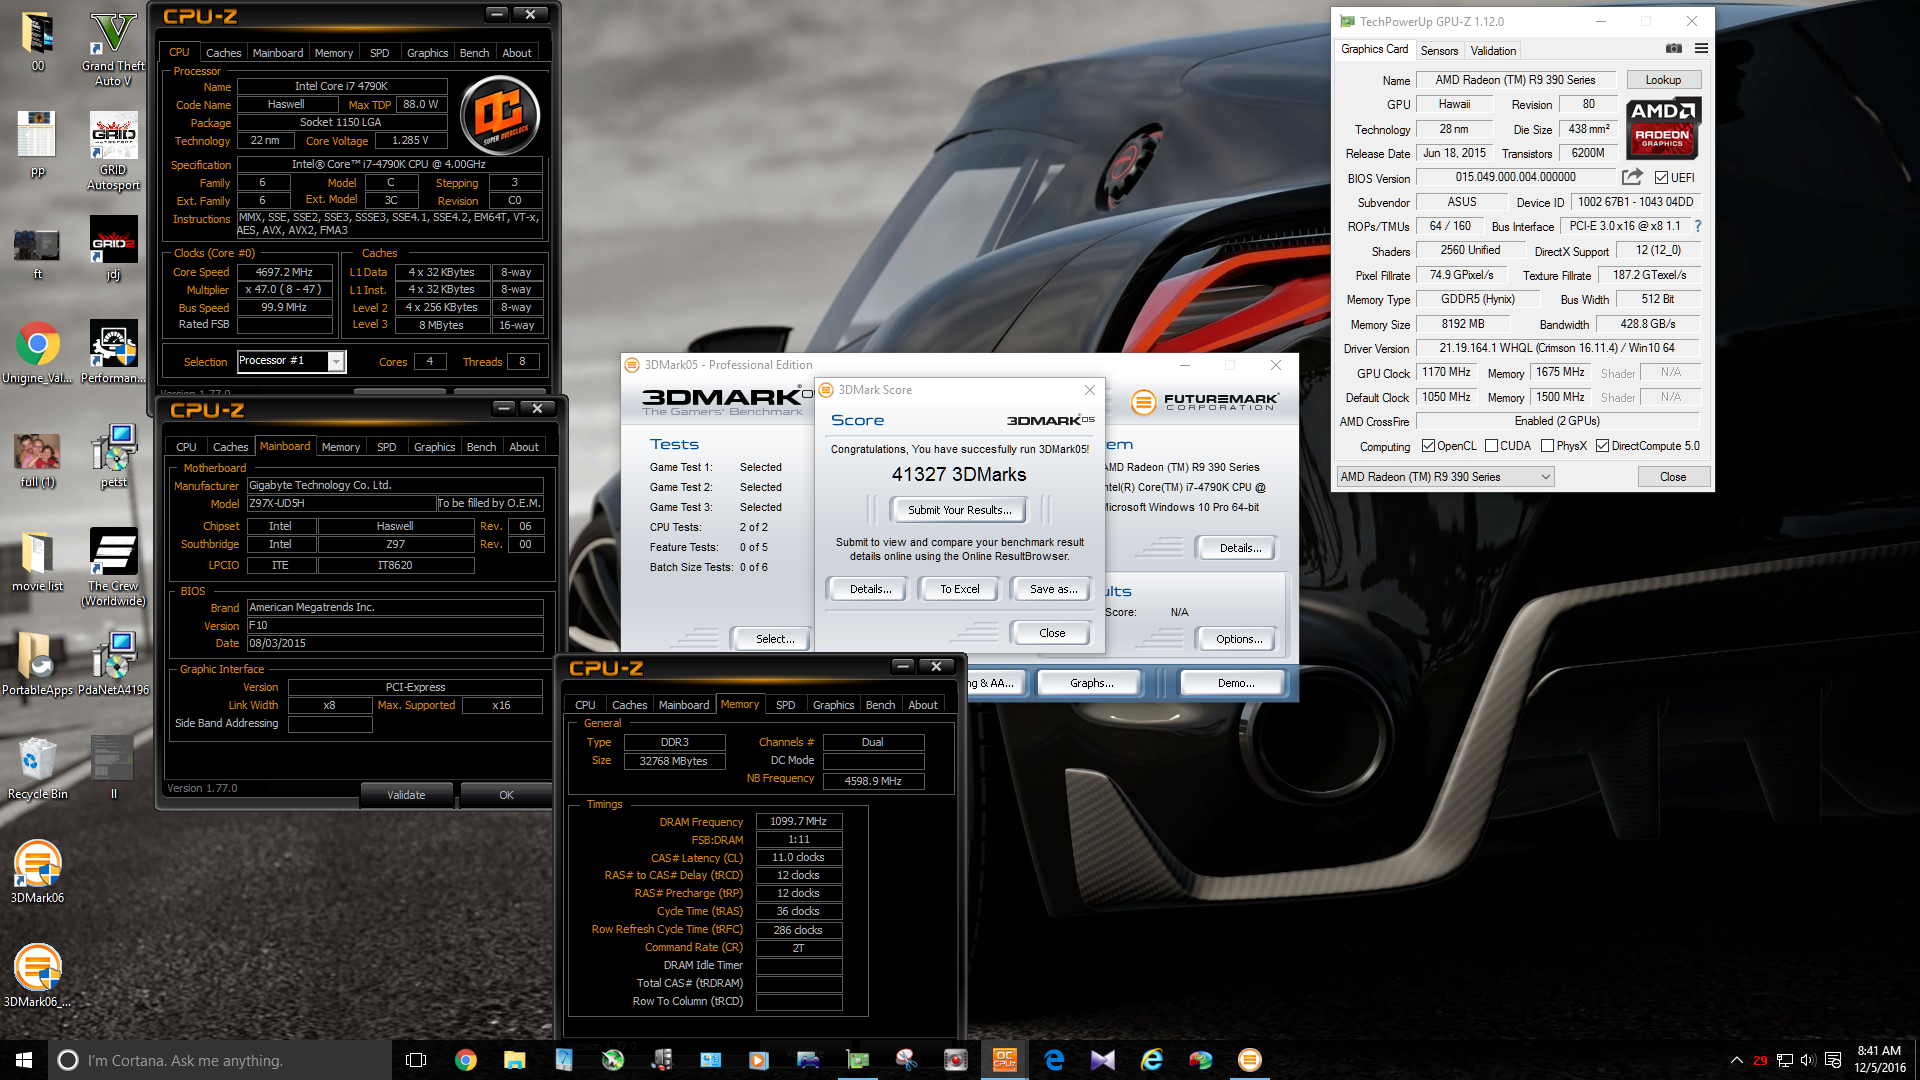
Task: Toggle the DirectCompute 5.0 checkbox
Action: point(1602,446)
